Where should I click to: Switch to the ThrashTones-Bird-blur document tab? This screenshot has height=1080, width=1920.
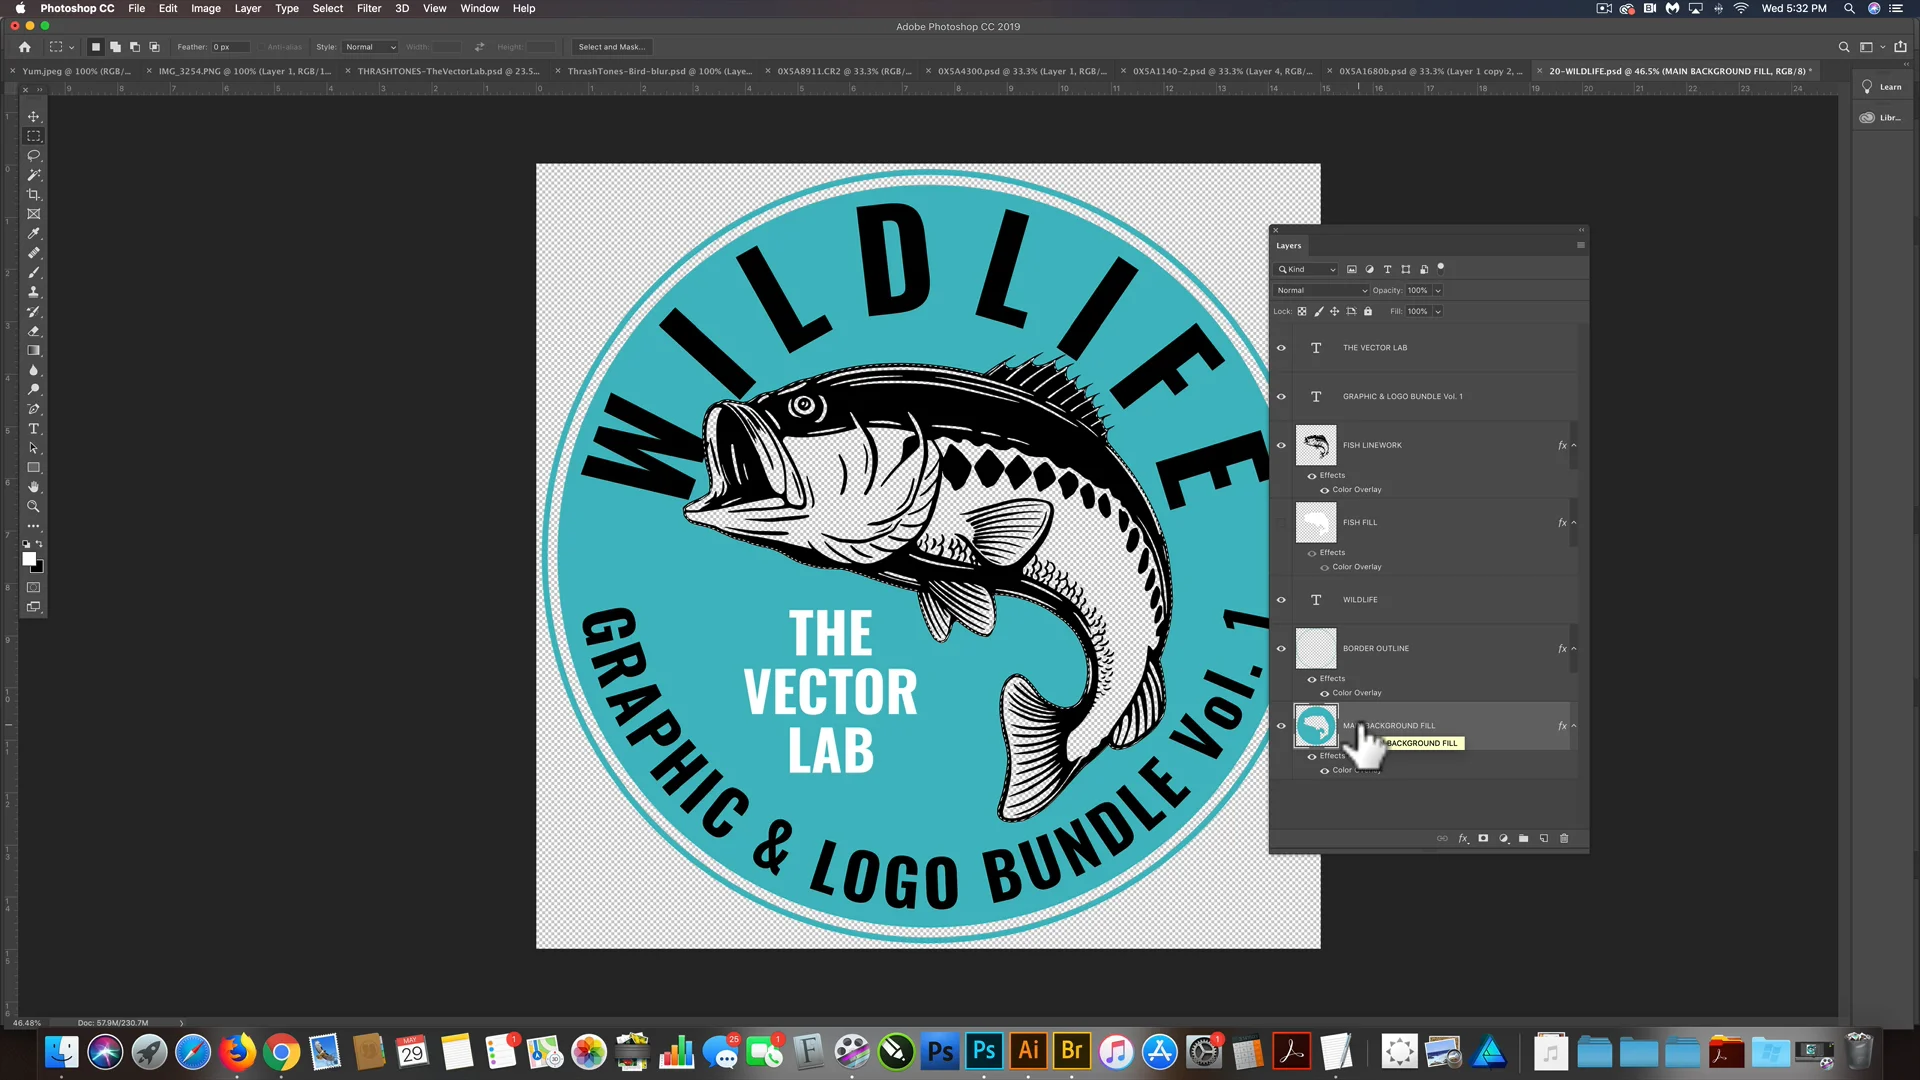click(660, 71)
